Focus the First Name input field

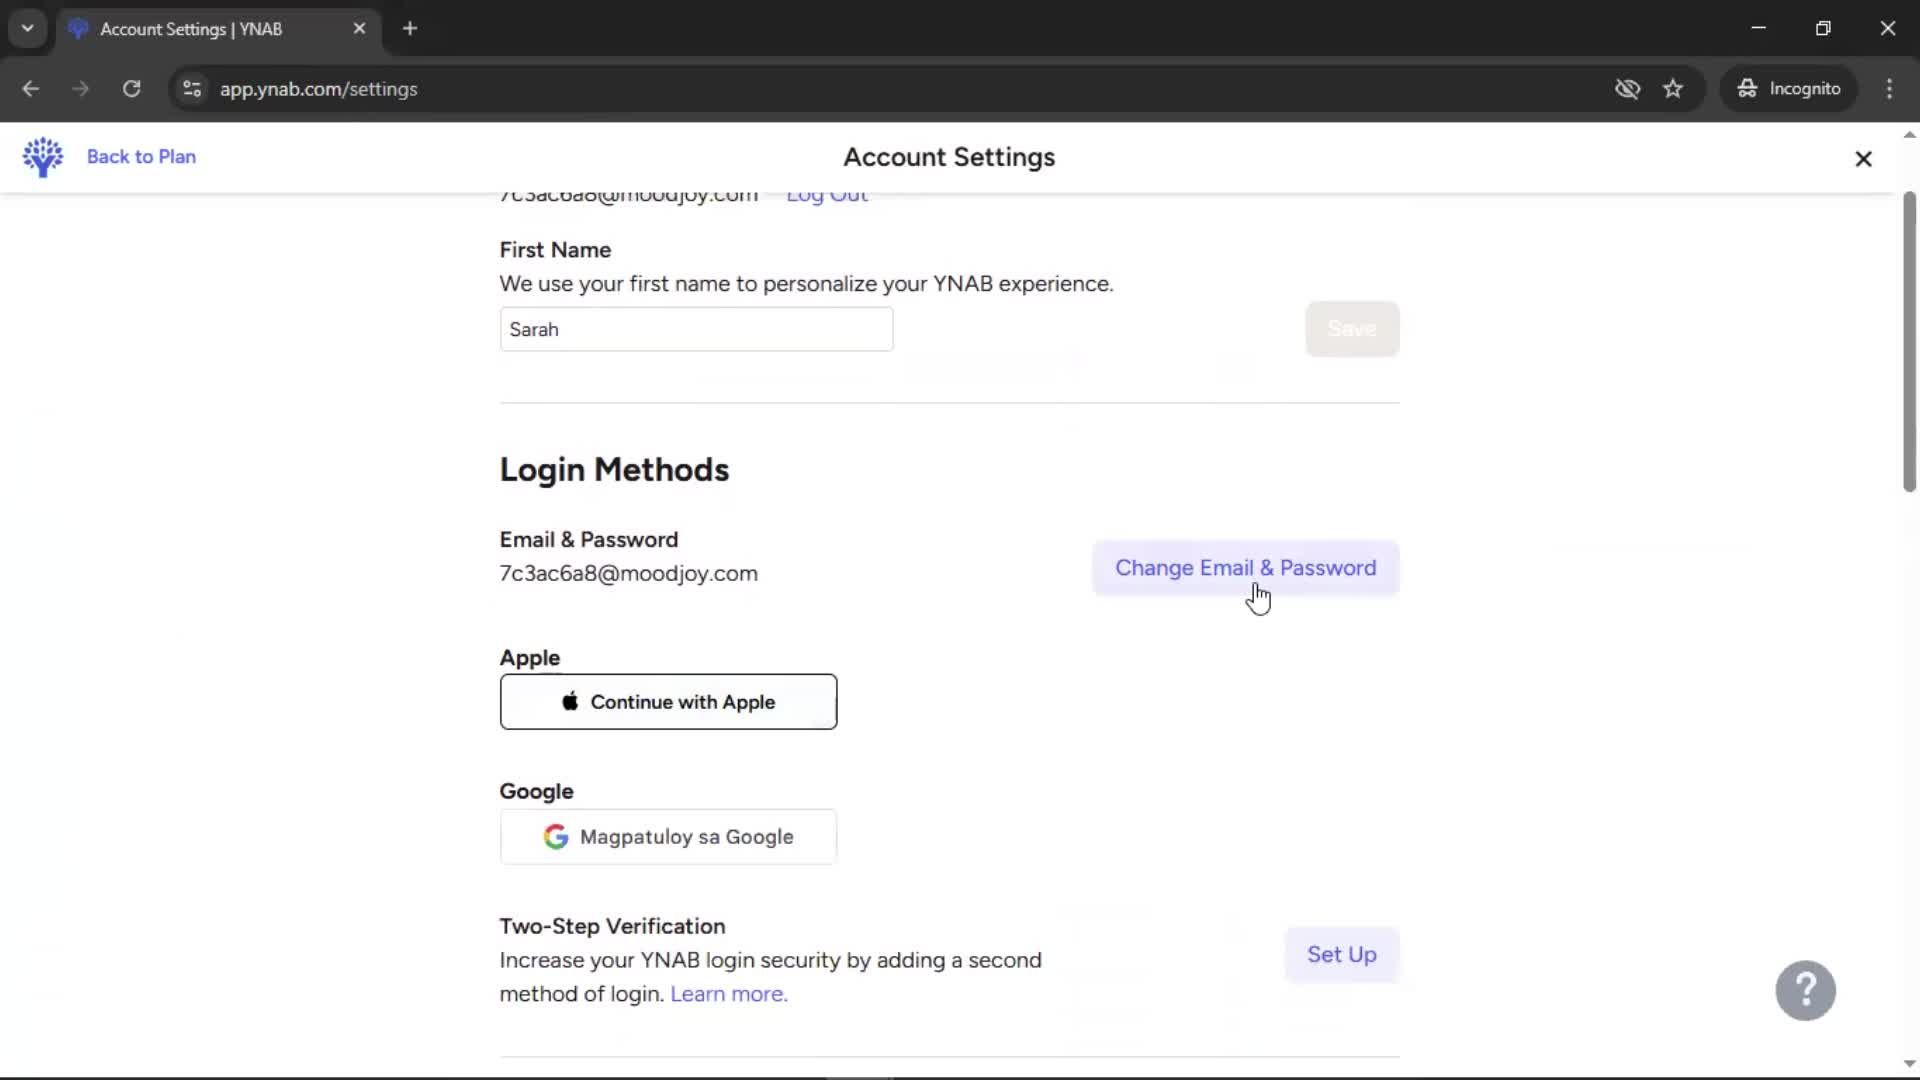pyautogui.click(x=696, y=329)
